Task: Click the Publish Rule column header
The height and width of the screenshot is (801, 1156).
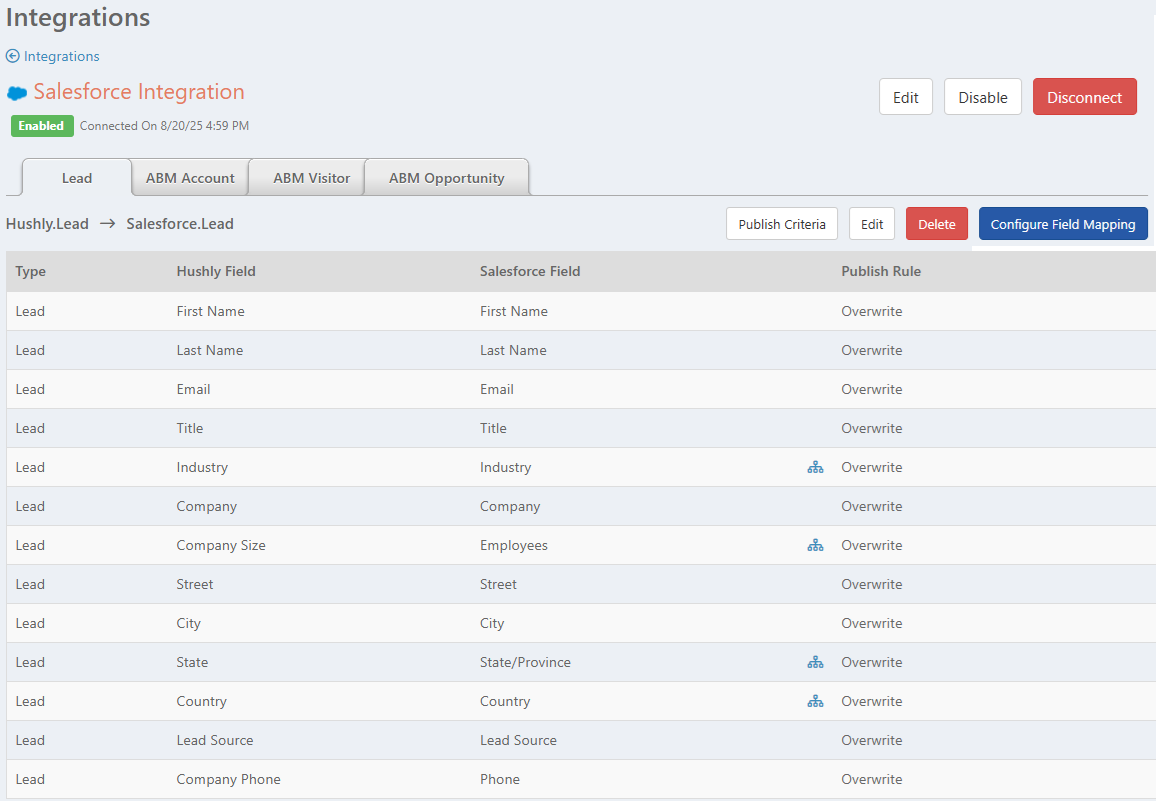Action: [881, 271]
